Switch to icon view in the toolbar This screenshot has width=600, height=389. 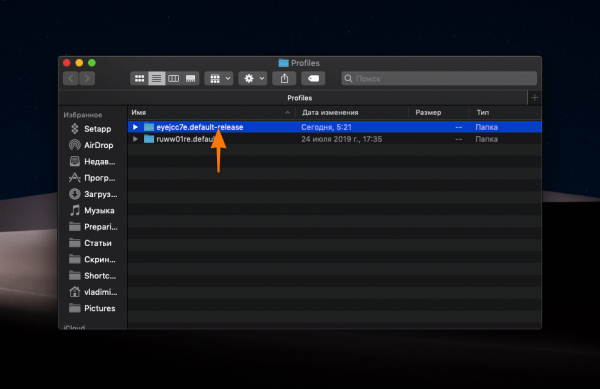click(x=139, y=78)
